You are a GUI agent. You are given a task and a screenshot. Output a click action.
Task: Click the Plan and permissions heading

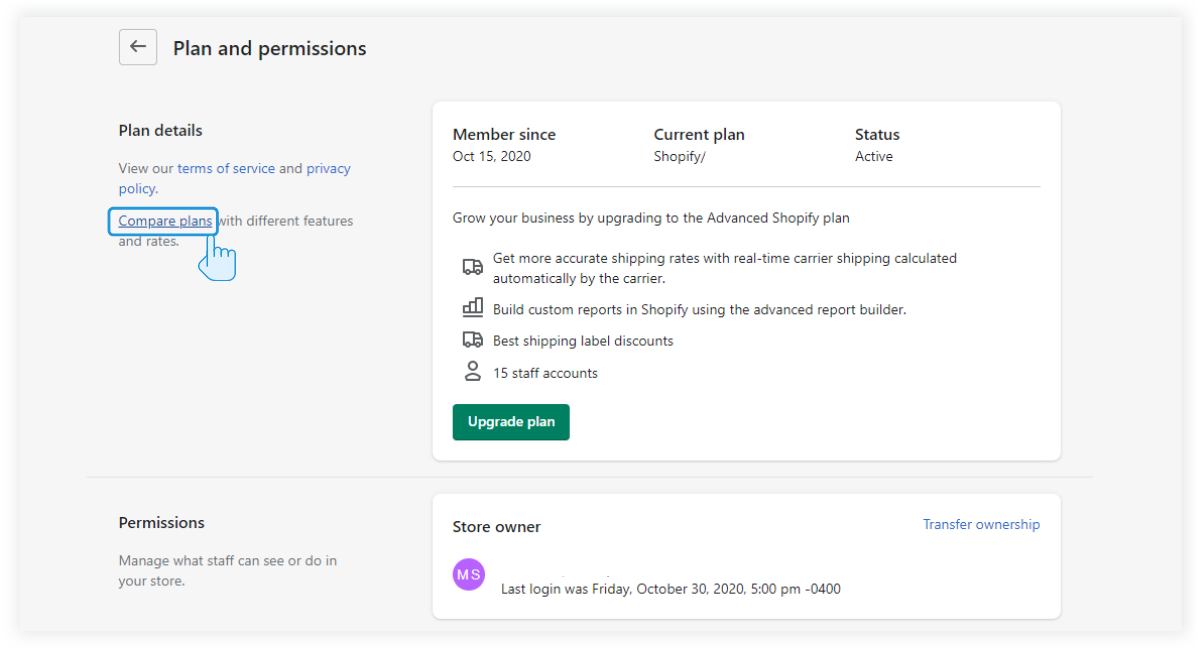[x=270, y=48]
